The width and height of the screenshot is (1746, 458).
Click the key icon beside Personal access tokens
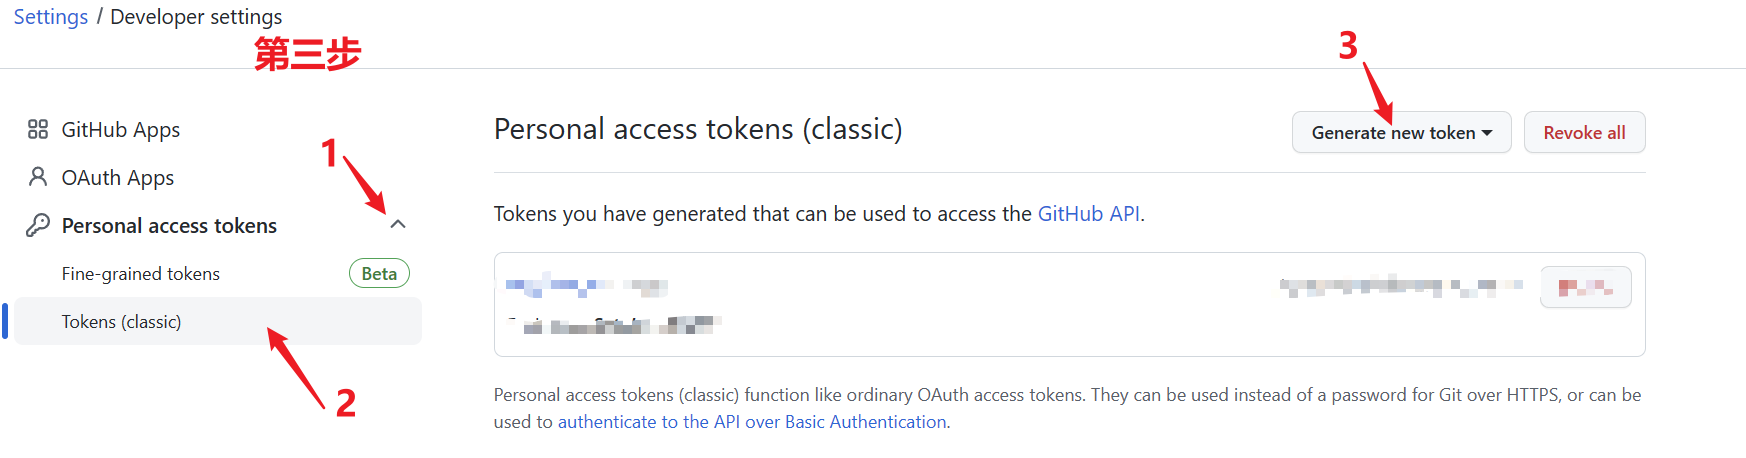click(38, 225)
